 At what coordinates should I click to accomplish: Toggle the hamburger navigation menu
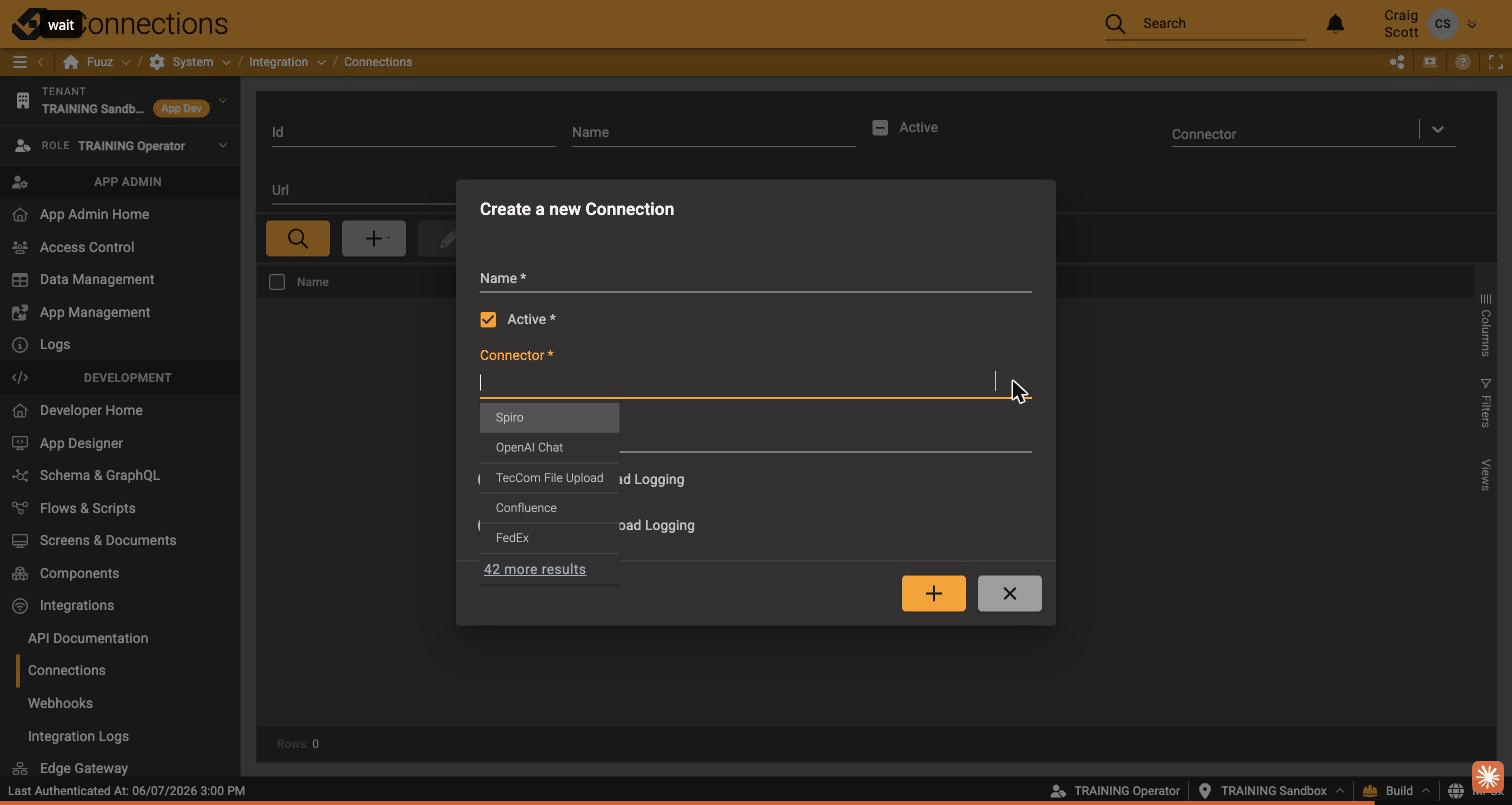click(19, 62)
